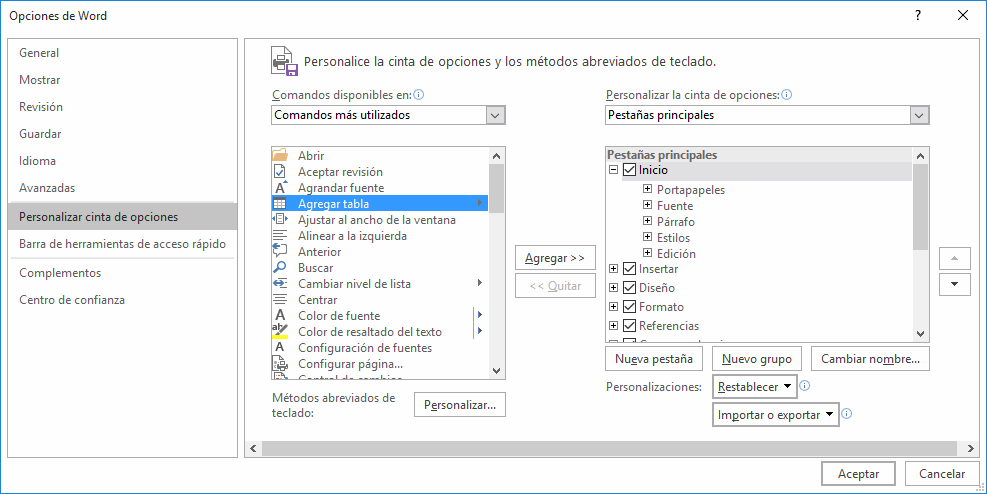
Task: Click the Abrir folder icon
Action: tap(279, 155)
